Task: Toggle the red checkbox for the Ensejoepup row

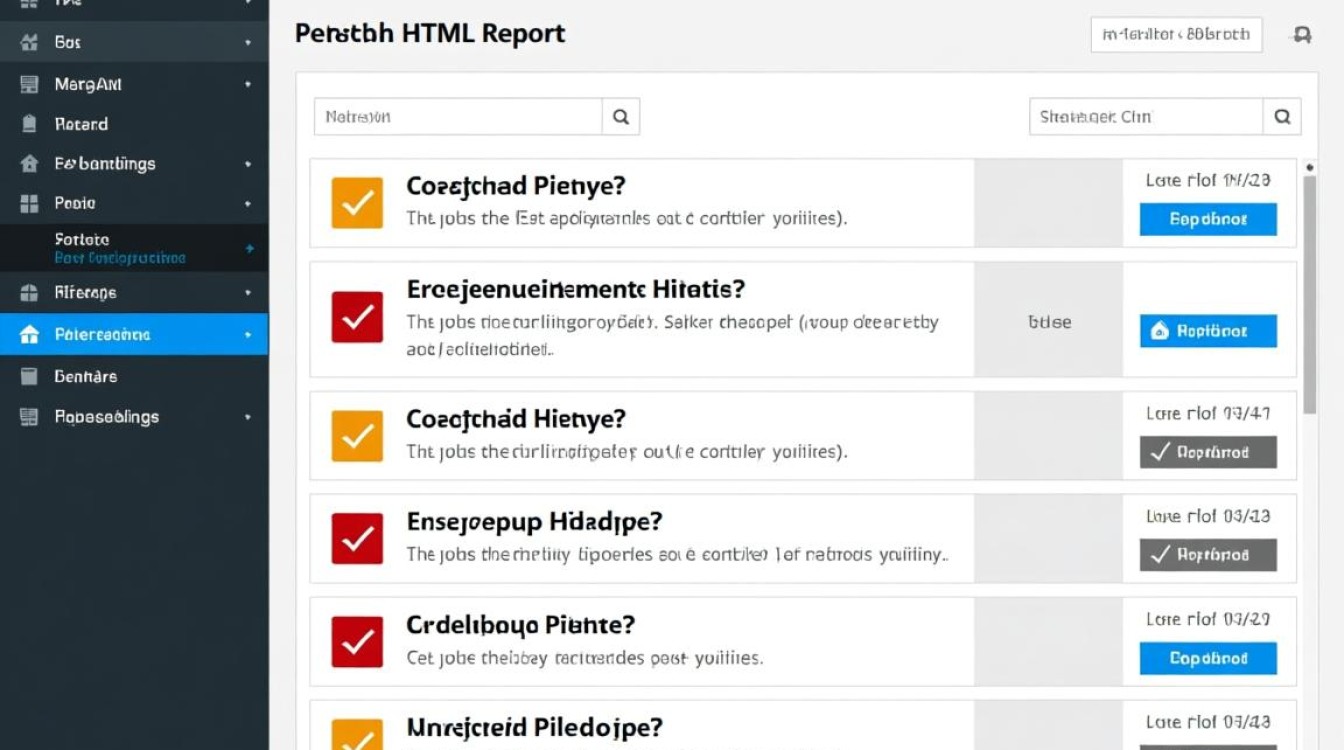Action: (x=357, y=539)
